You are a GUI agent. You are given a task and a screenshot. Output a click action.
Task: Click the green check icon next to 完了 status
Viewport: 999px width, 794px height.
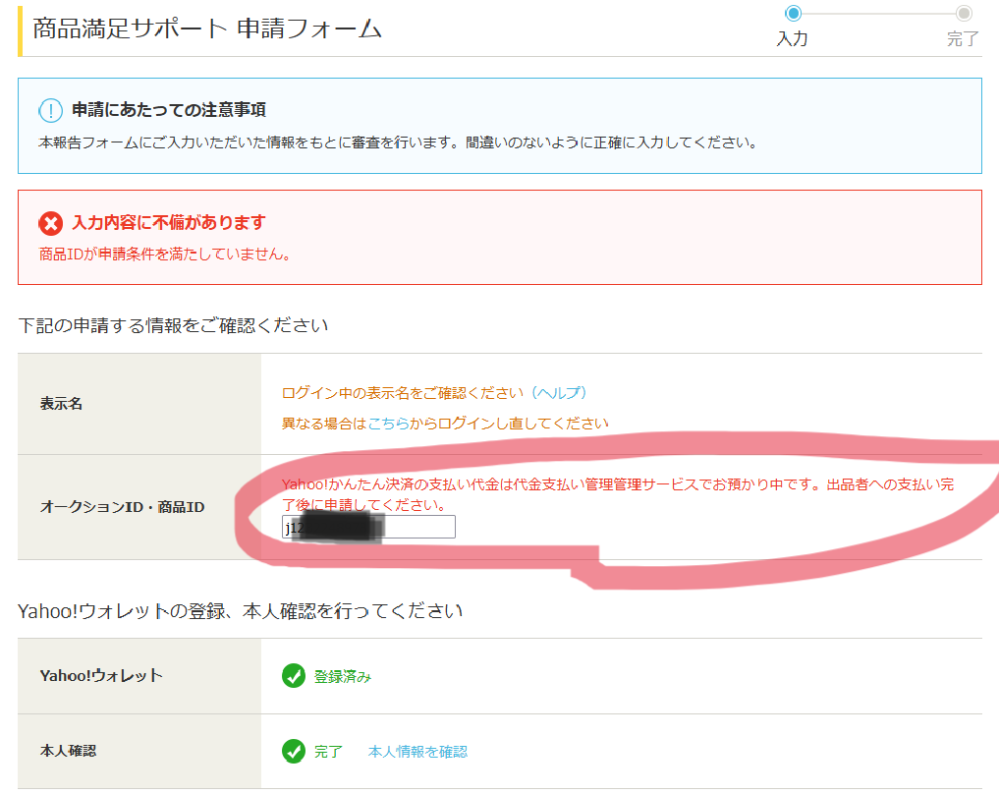pyautogui.click(x=293, y=751)
